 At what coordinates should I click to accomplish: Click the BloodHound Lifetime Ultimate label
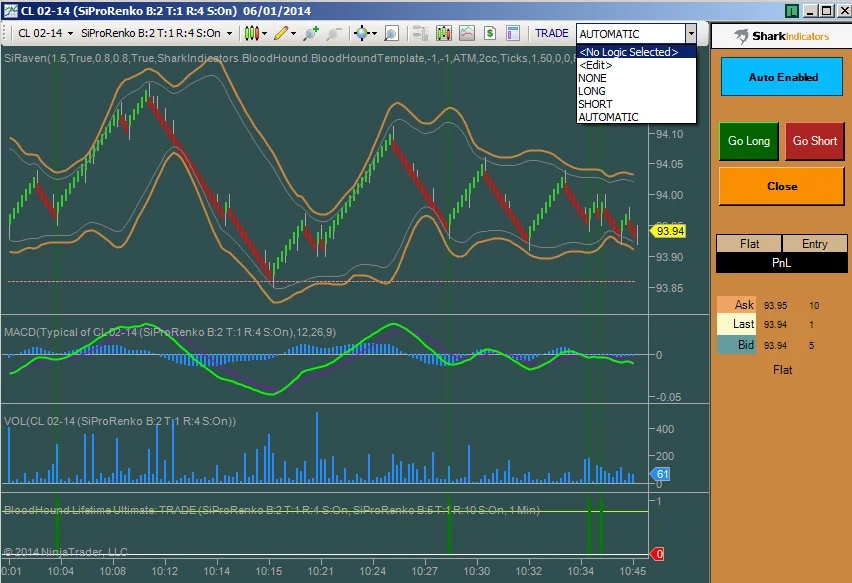coord(272,510)
